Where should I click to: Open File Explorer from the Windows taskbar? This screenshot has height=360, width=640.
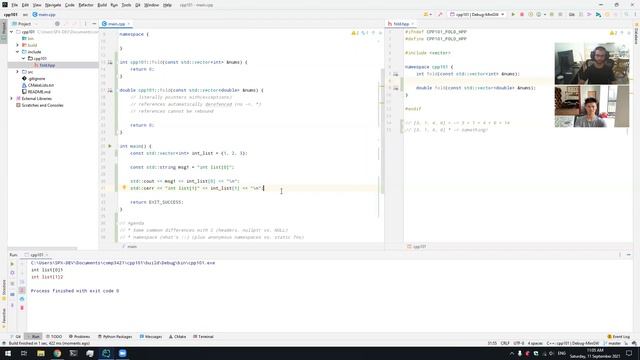tap(40, 353)
